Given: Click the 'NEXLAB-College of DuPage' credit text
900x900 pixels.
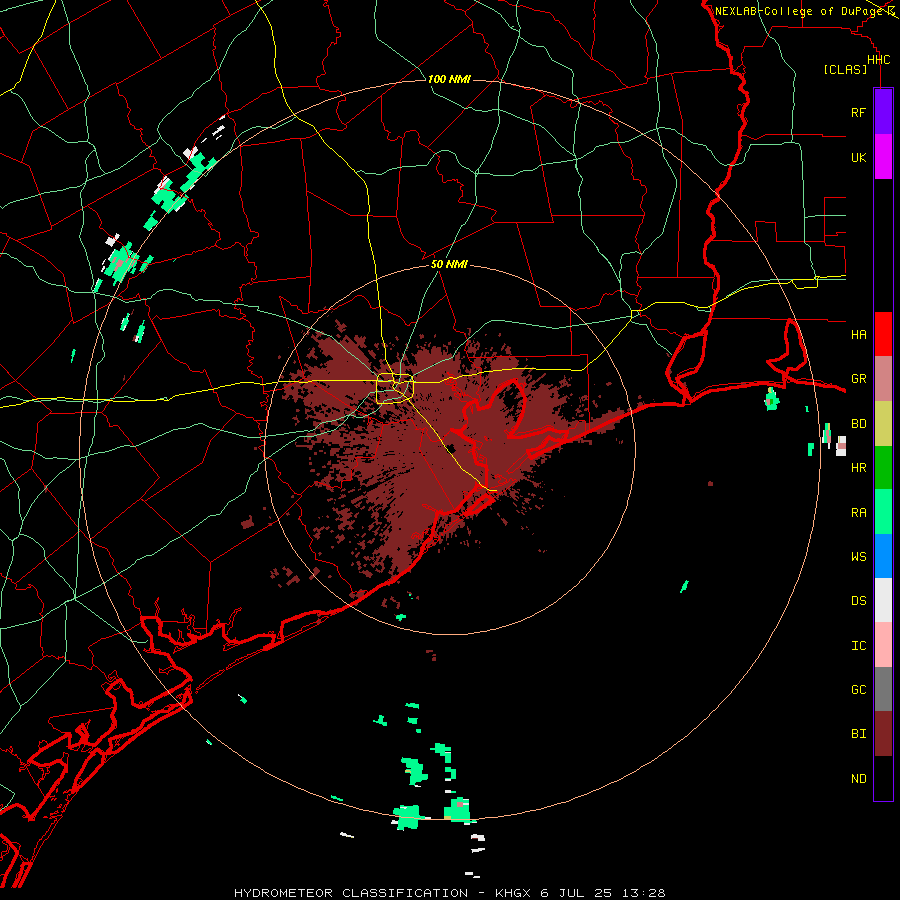Looking at the screenshot, I should click(x=798, y=11).
